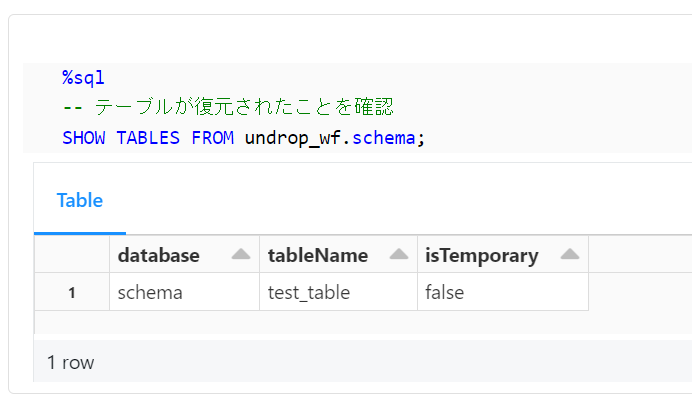Click undrop_wf in the SQL statement
This screenshot has width=692, height=411.
[x=293, y=138]
